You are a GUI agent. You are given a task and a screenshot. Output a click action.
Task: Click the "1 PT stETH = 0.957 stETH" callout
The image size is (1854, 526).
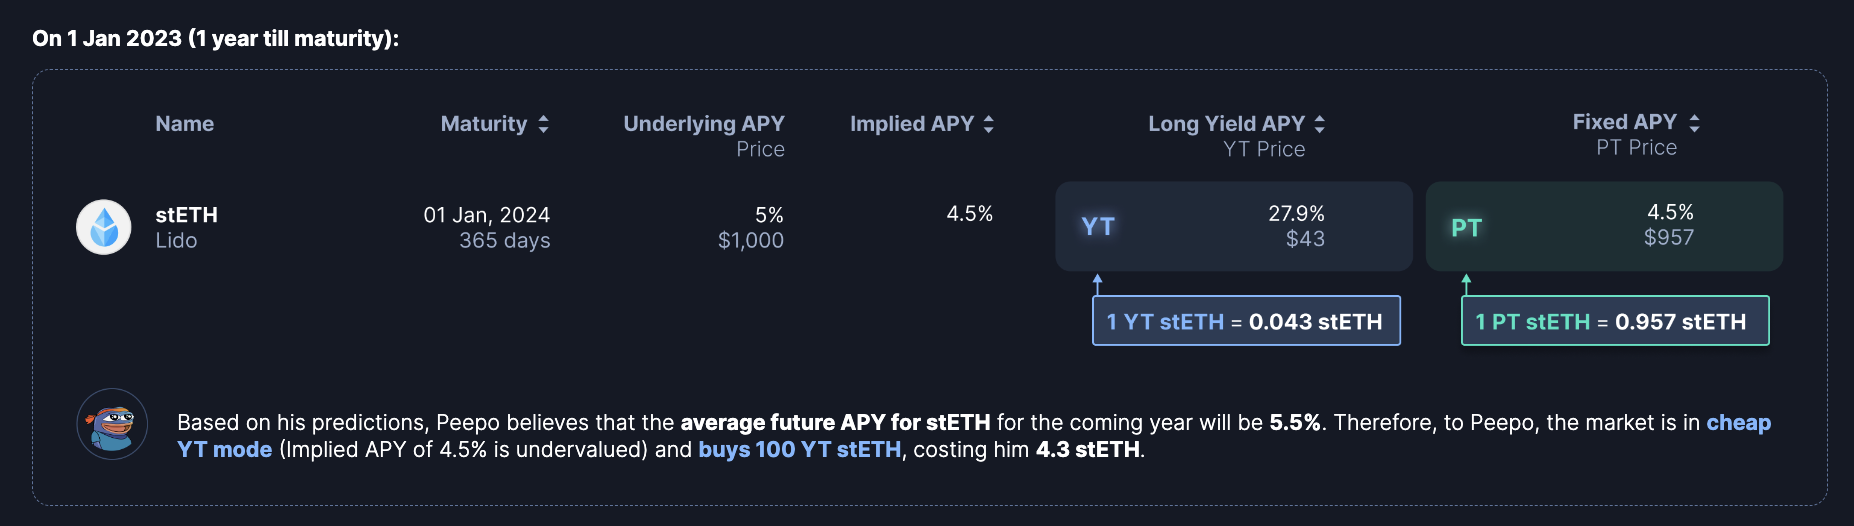click(1614, 321)
